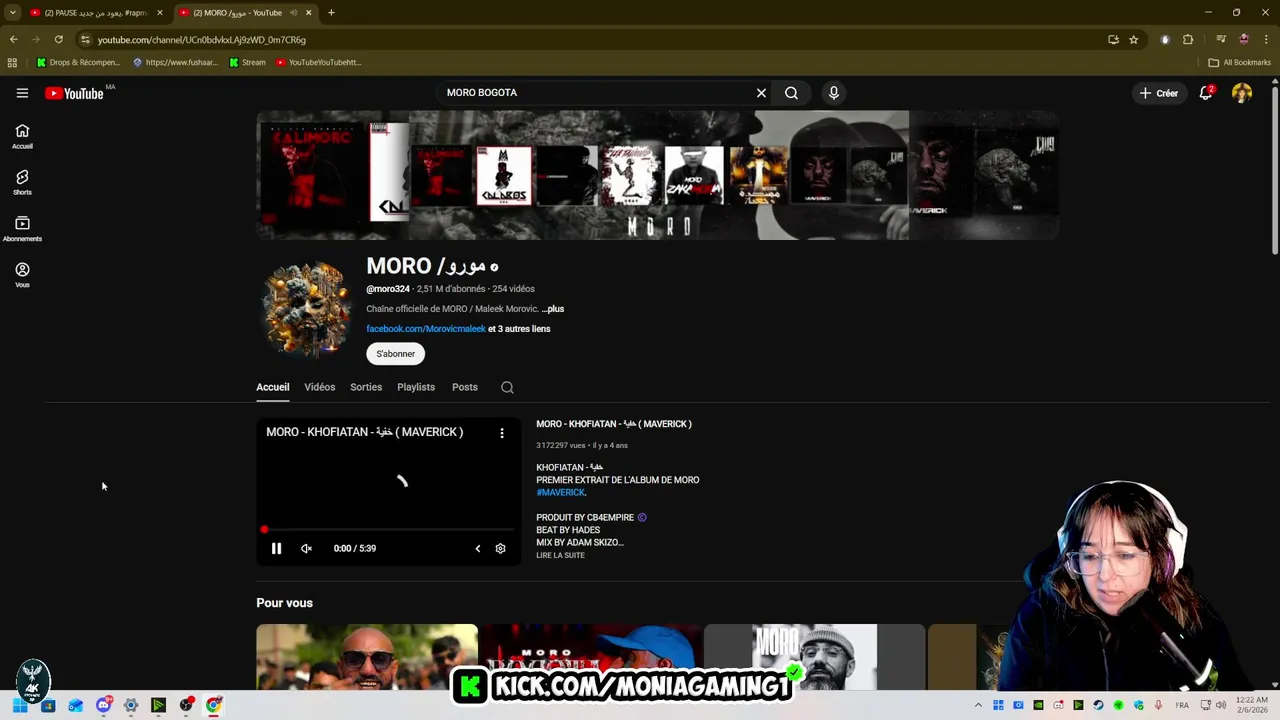Viewport: 1280px width, 720px height.
Task: Click the search magnifier button
Action: click(791, 93)
